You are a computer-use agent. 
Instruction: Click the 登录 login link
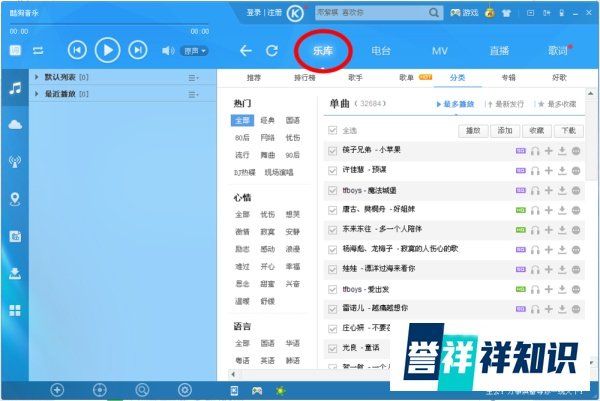253,13
